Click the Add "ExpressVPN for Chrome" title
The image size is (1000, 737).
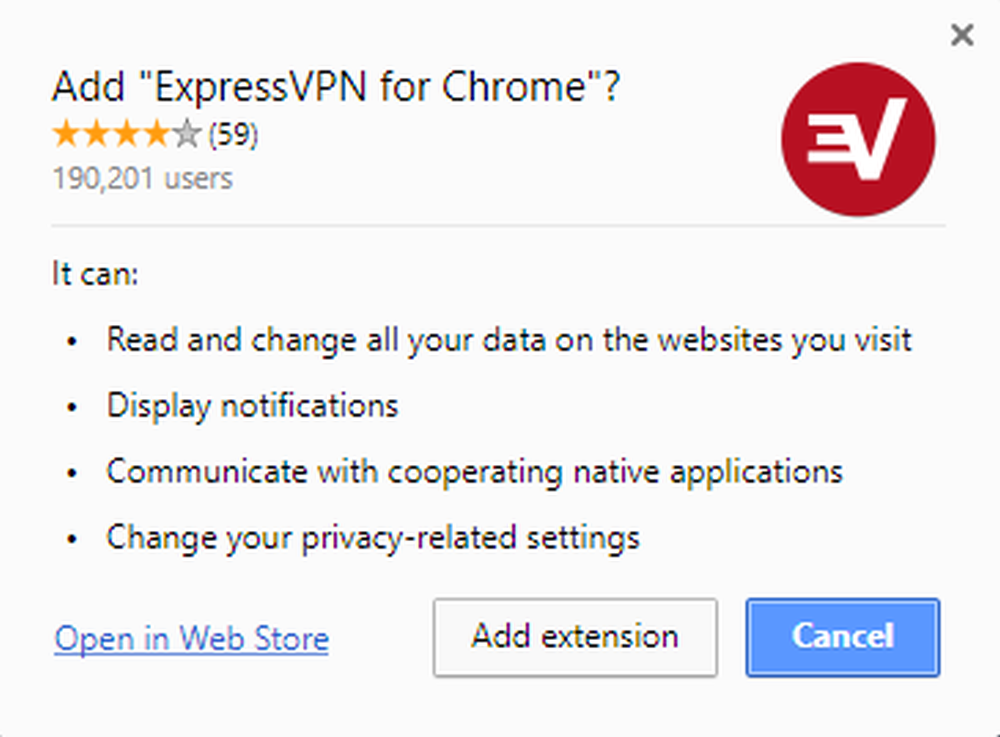[336, 88]
